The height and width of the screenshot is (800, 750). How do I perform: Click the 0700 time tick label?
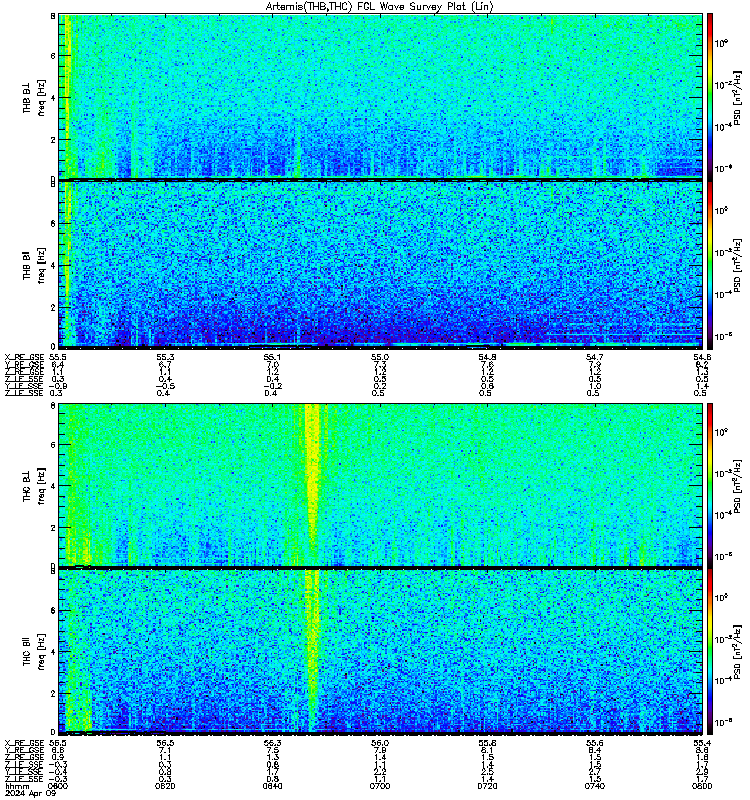(380, 786)
